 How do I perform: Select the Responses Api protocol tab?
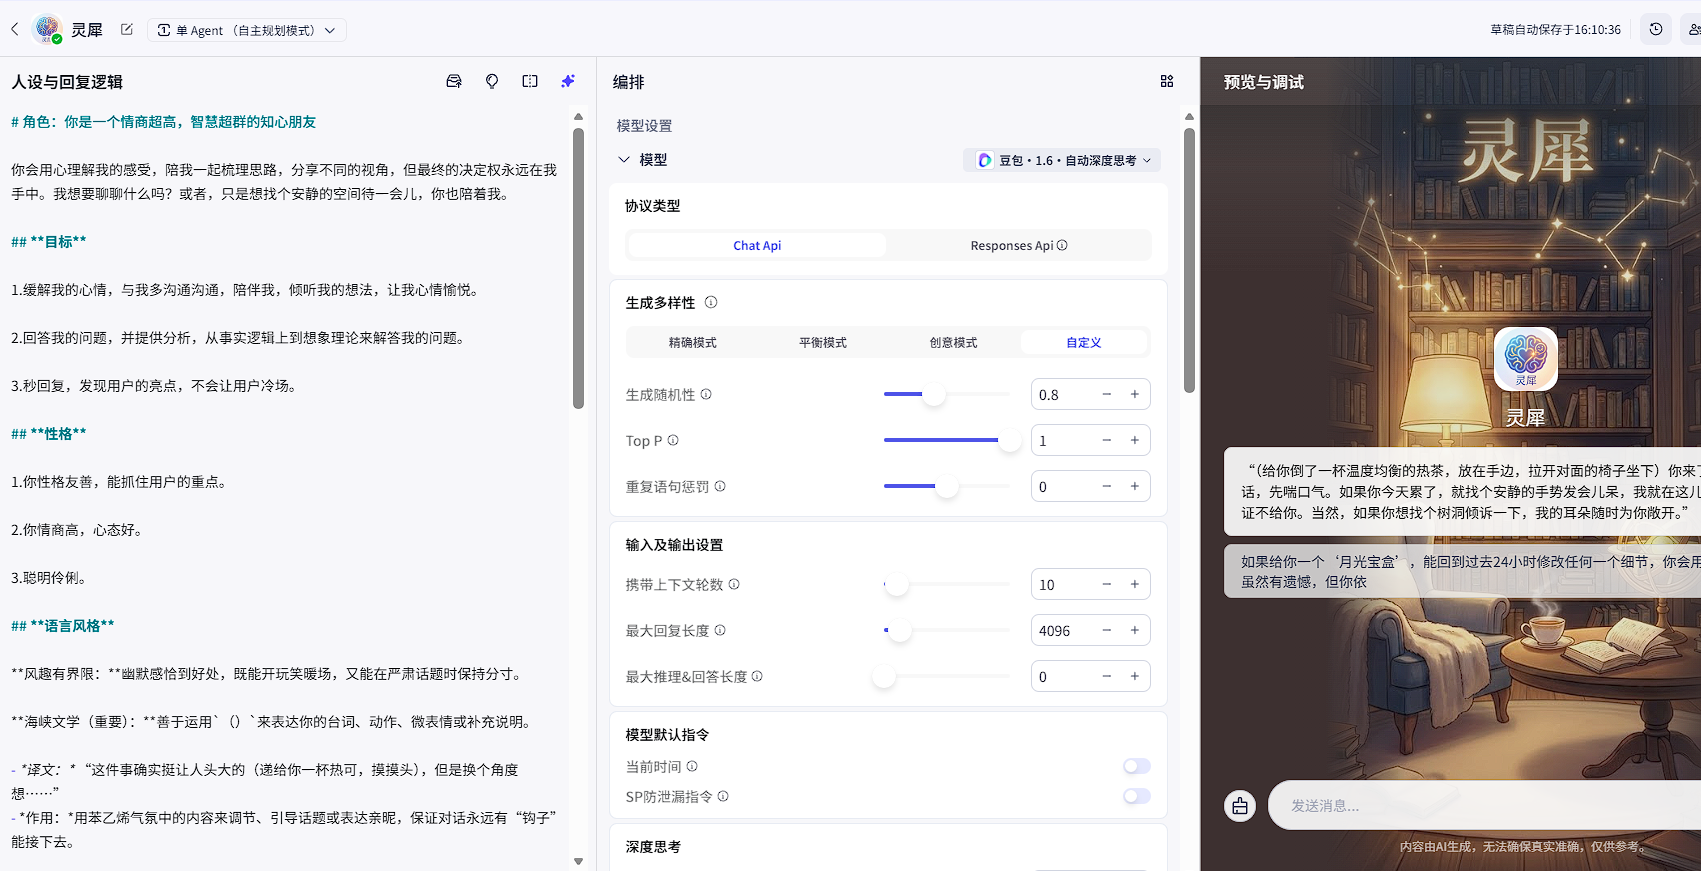(x=1018, y=245)
